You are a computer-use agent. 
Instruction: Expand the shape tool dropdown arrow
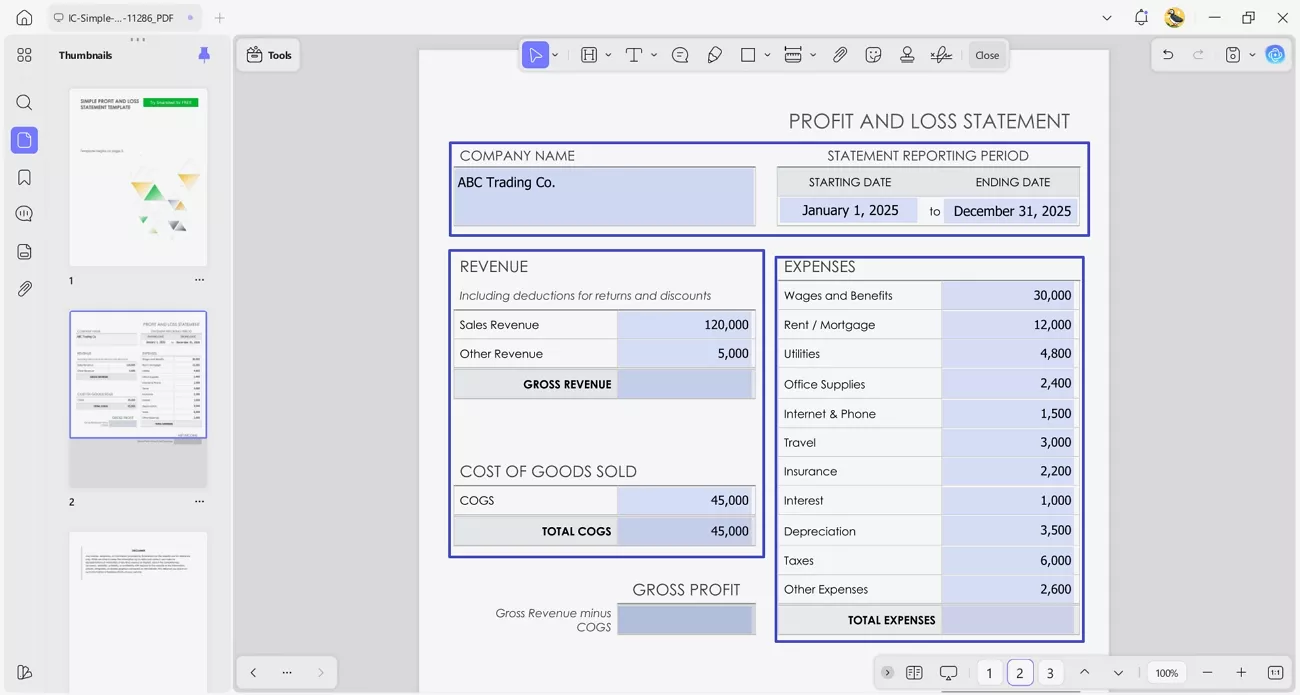766,55
